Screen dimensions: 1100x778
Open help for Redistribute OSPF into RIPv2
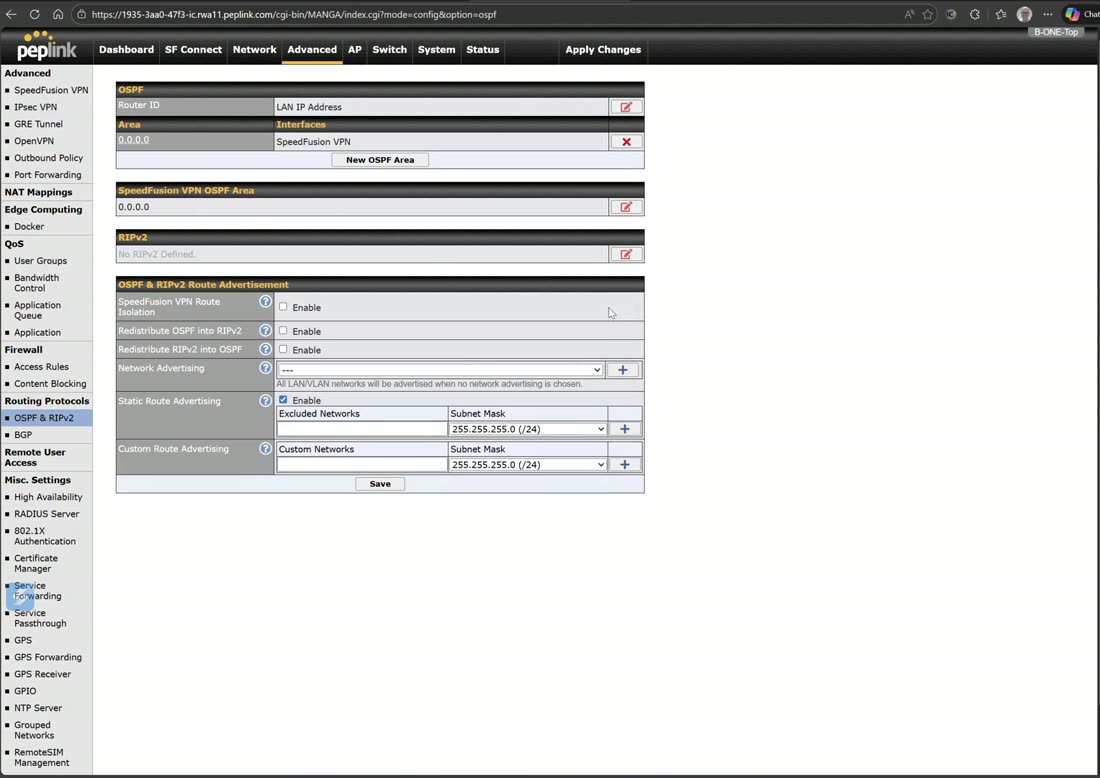pos(265,330)
